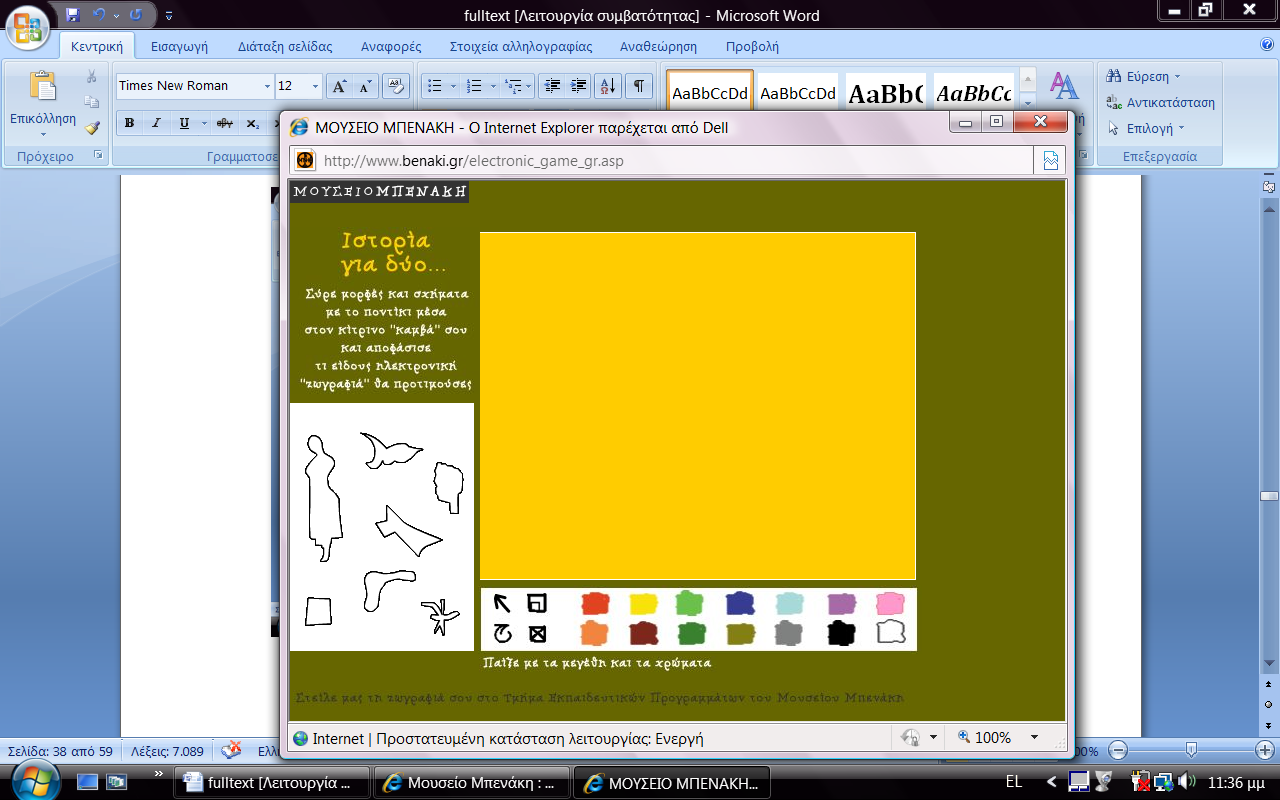This screenshot has height=800, width=1280.
Task: Select the arrow pointer tool in the game
Action: pyautogui.click(x=502, y=603)
